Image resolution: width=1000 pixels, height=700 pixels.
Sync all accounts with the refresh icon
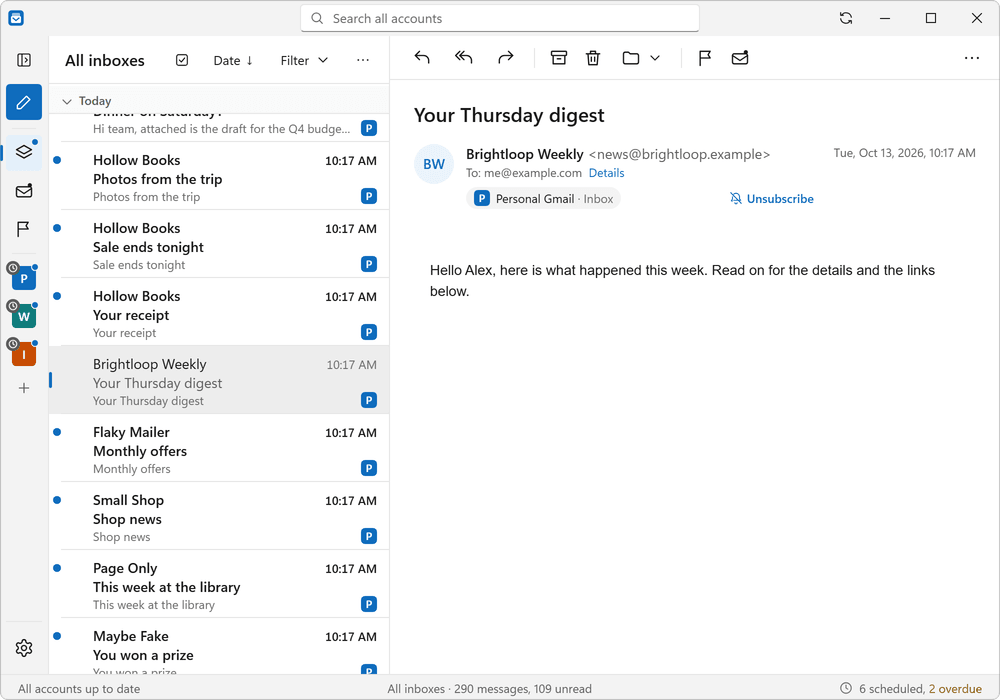pyautogui.click(x=846, y=18)
